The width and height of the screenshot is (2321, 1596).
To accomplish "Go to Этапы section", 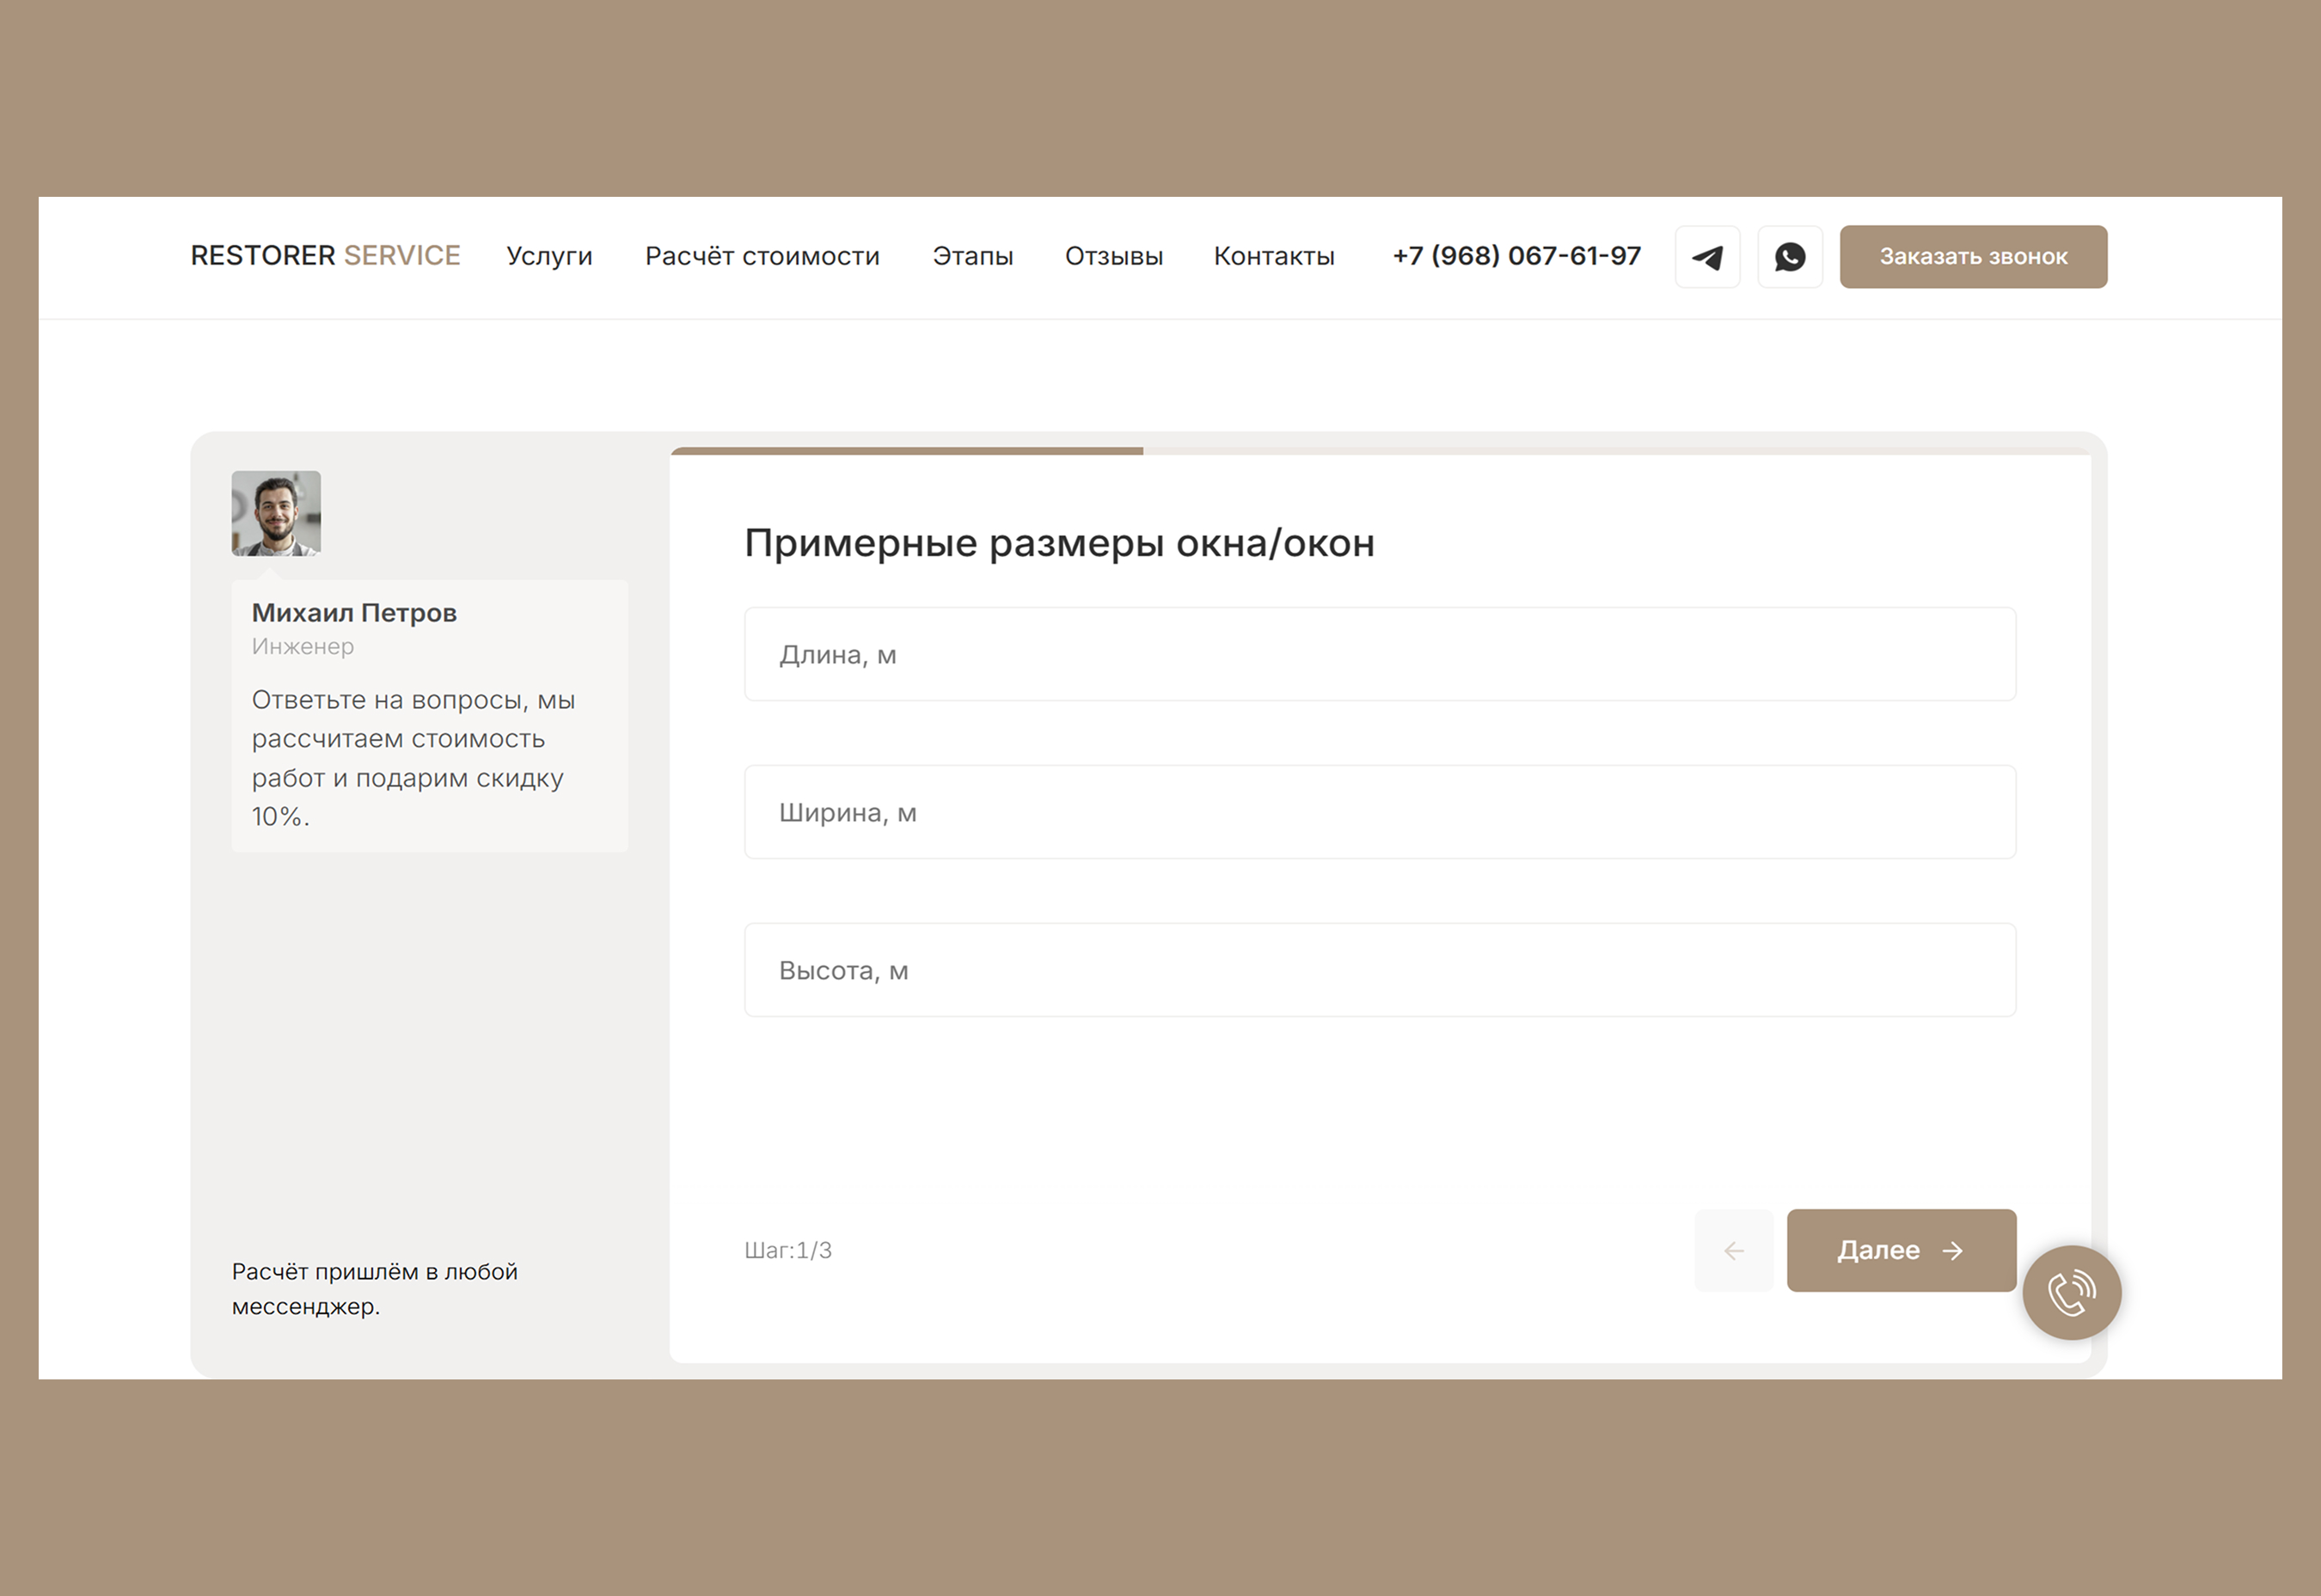I will tap(972, 256).
